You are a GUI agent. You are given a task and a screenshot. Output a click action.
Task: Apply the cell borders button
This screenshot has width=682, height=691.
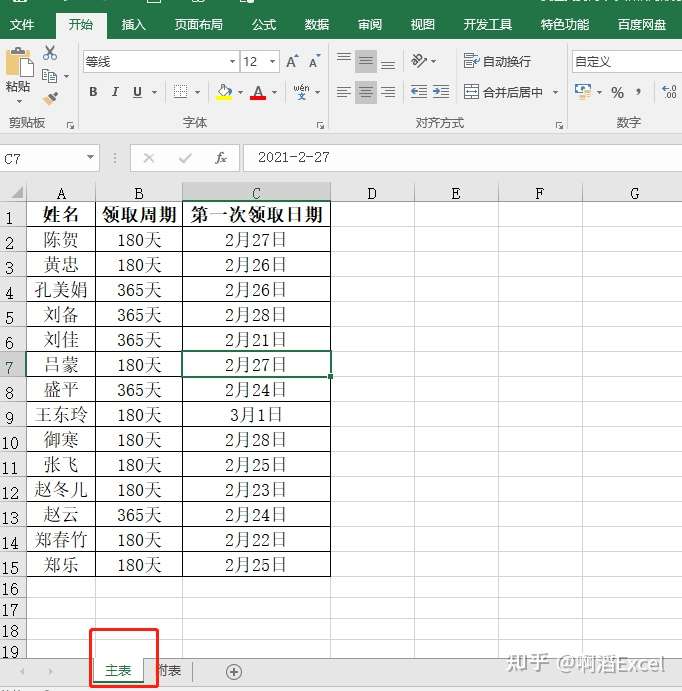(x=180, y=92)
